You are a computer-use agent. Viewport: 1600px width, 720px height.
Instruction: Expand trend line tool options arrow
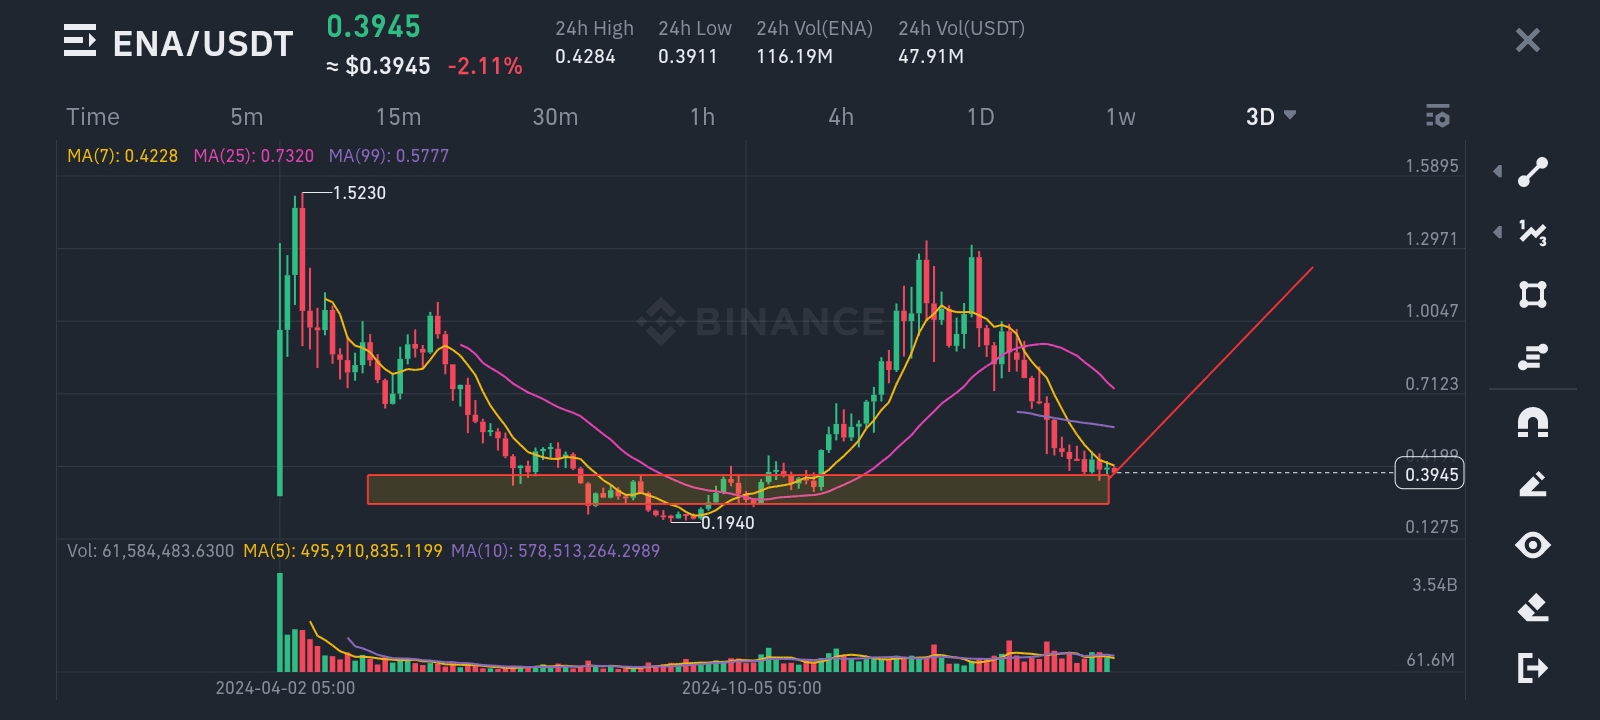click(1498, 172)
